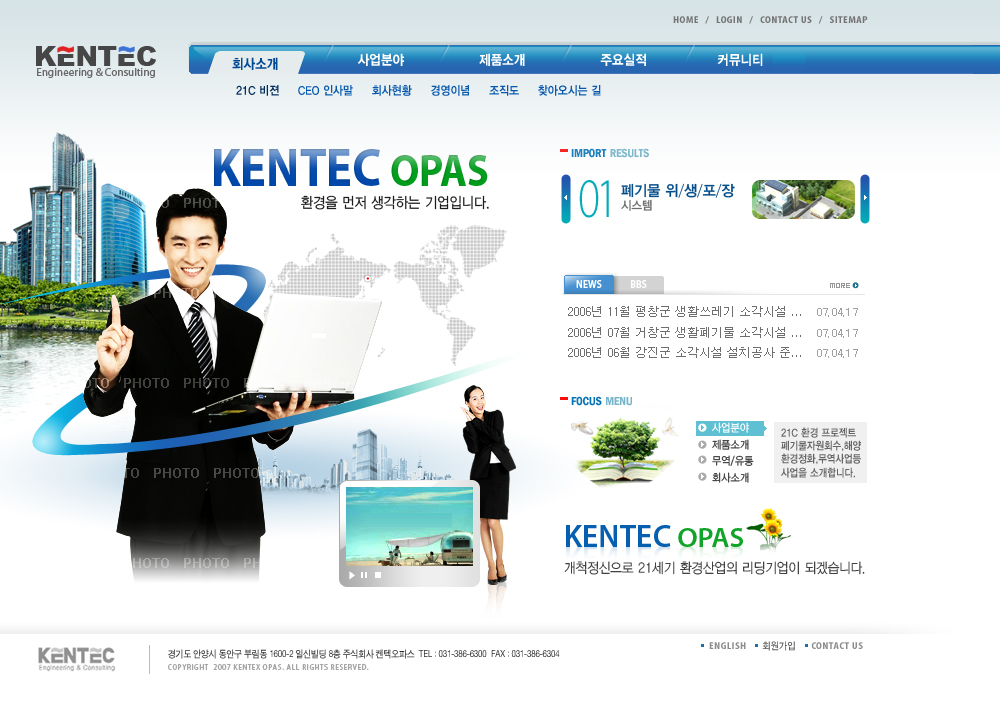The image size is (1000, 724).
Task: Select the CEO 인사말 submenu item
Action: click(325, 91)
